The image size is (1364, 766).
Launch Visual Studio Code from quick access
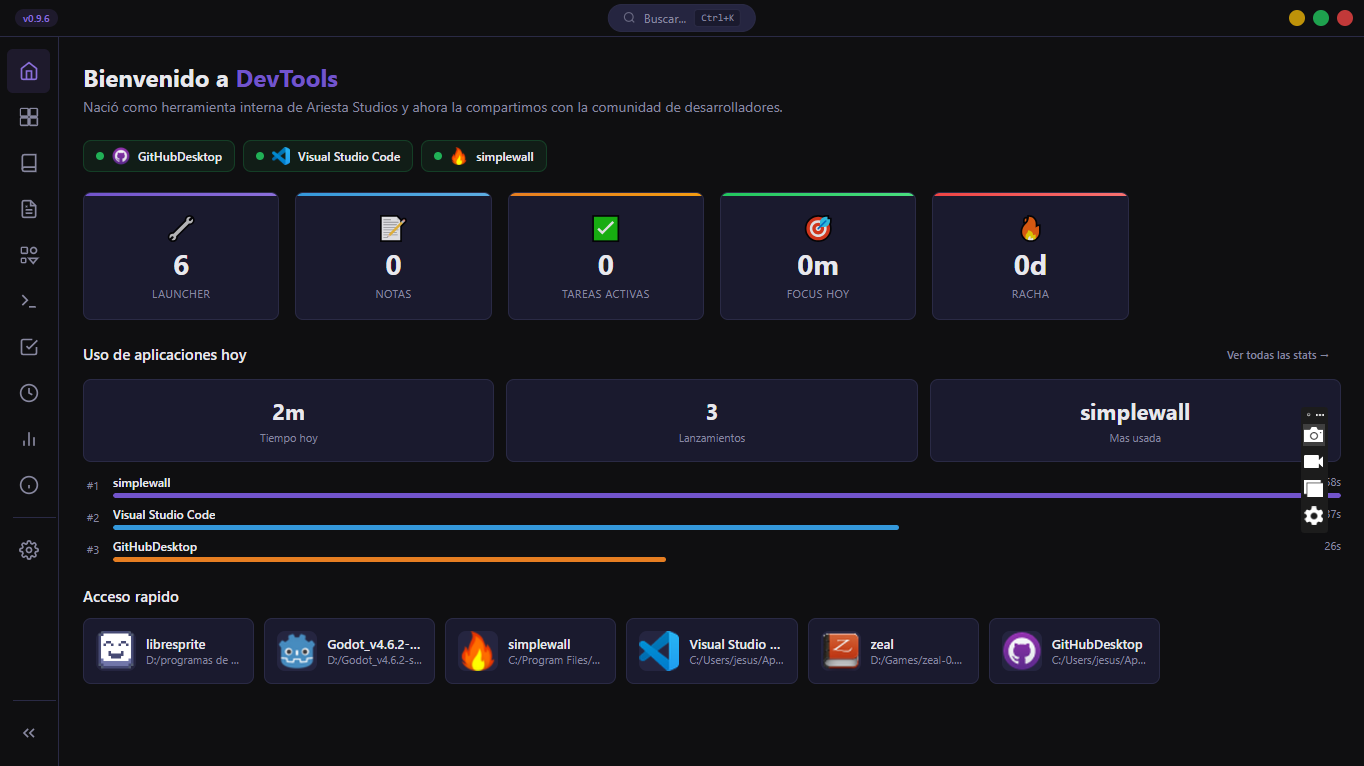point(712,651)
